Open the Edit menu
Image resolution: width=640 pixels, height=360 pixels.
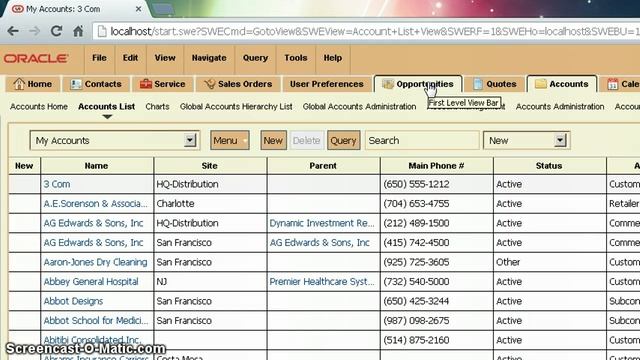click(x=130, y=58)
